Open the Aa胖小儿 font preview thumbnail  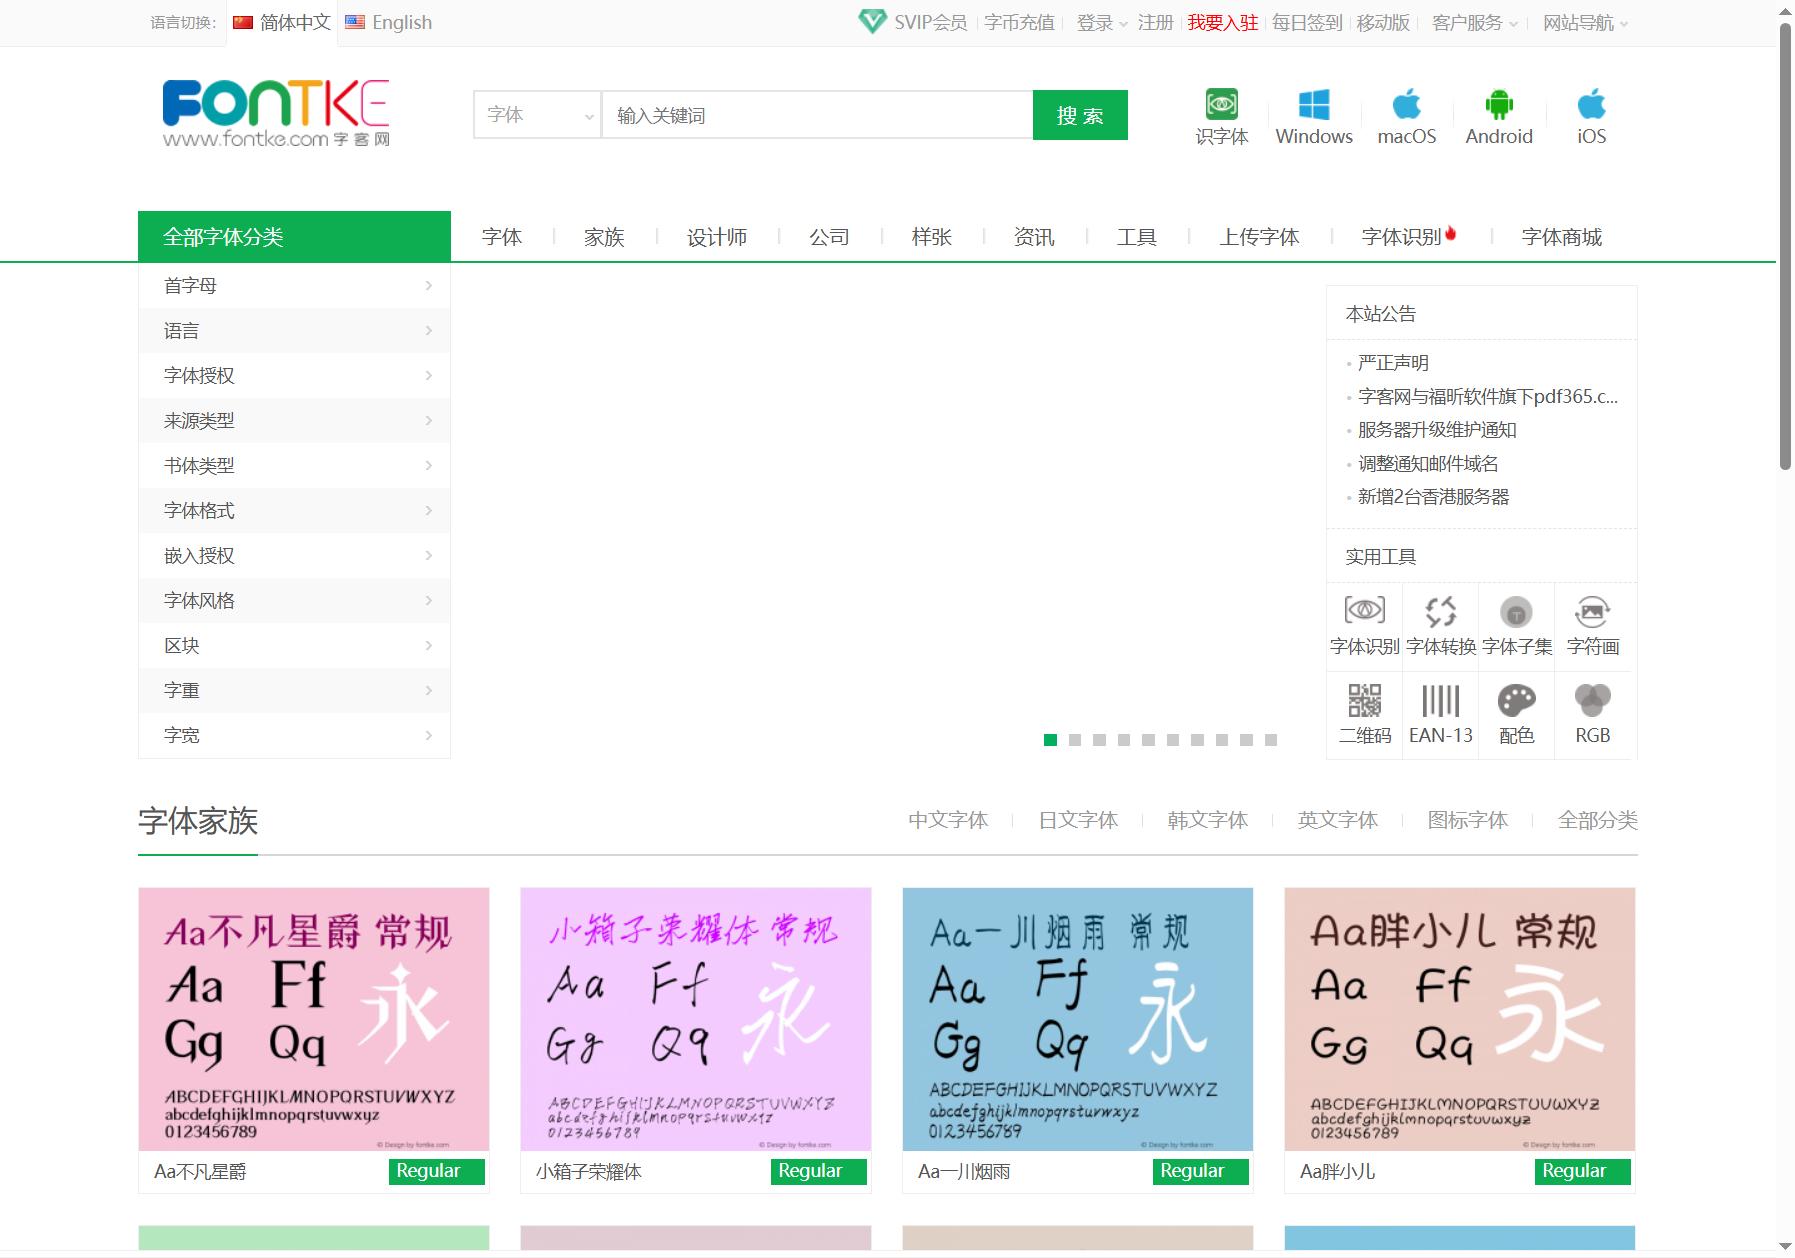[1460, 1019]
